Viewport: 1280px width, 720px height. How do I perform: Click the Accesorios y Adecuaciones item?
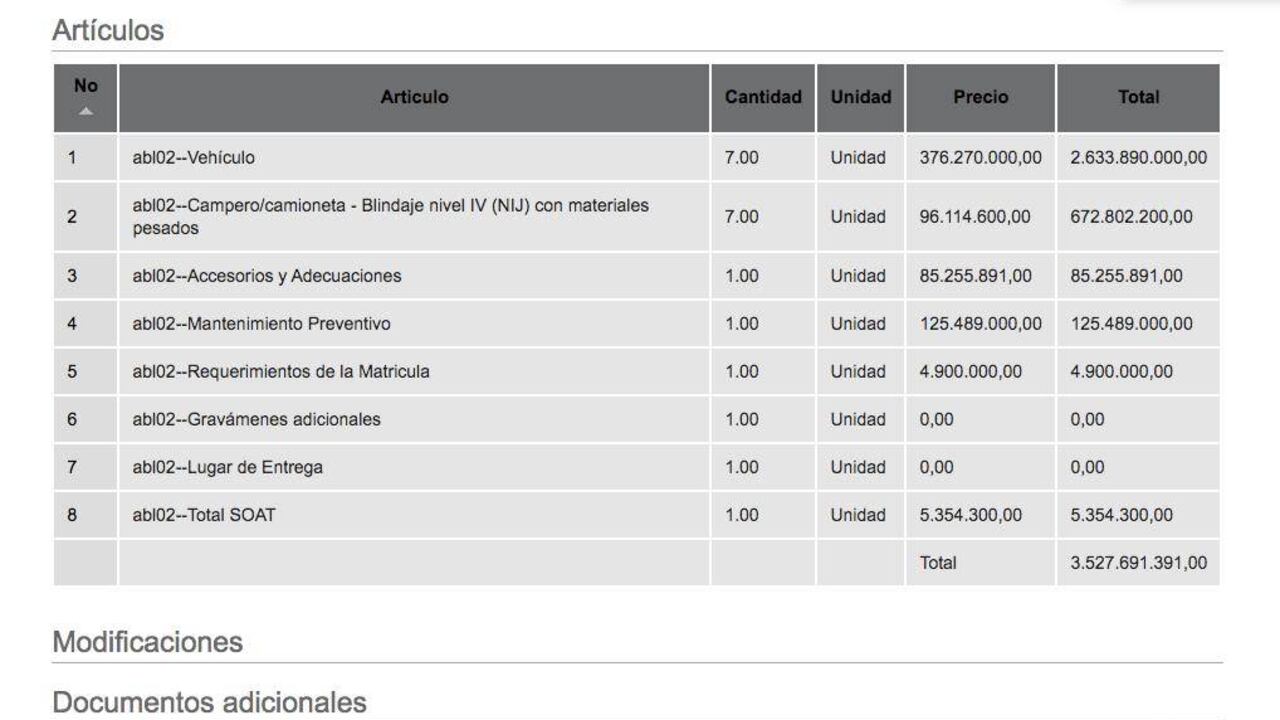coord(267,276)
